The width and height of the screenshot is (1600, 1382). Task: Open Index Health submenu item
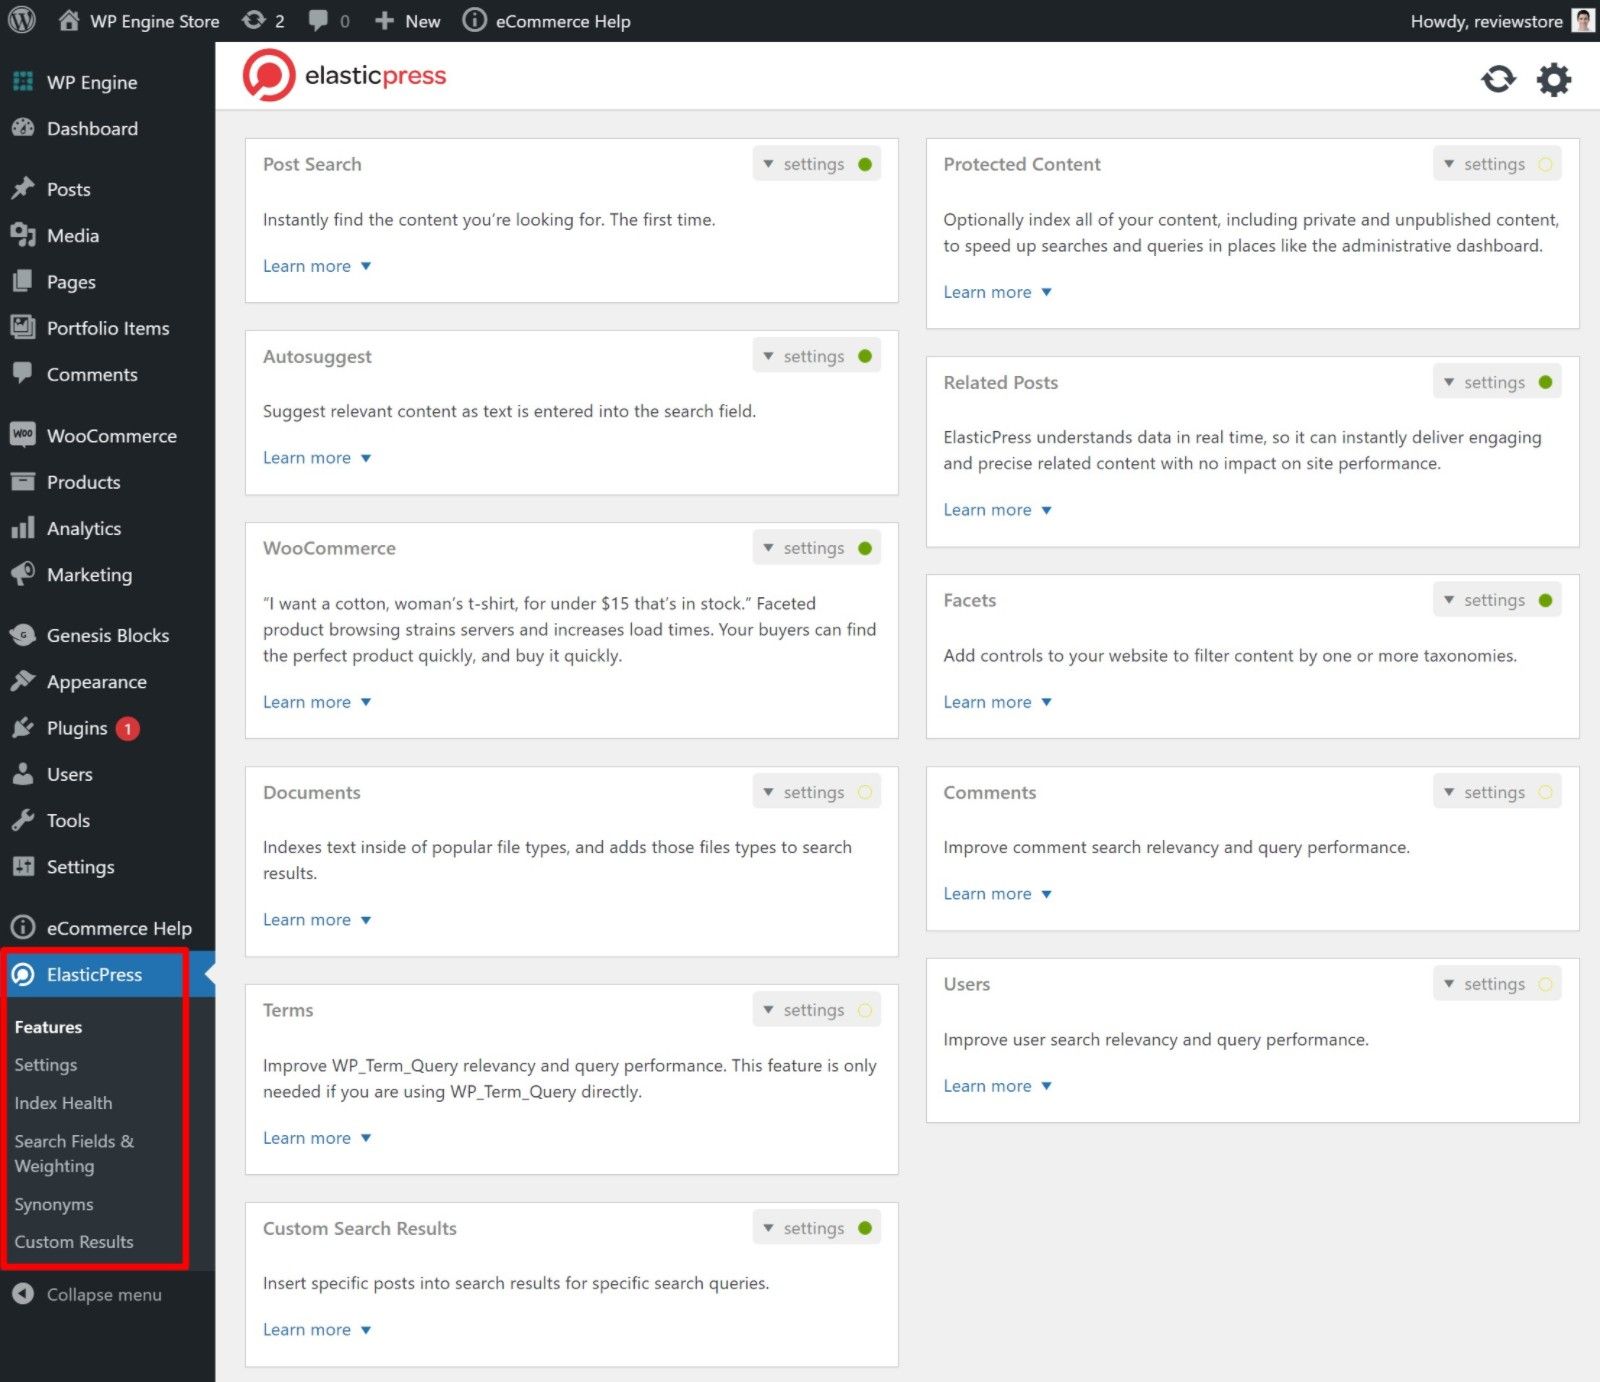coord(63,1103)
